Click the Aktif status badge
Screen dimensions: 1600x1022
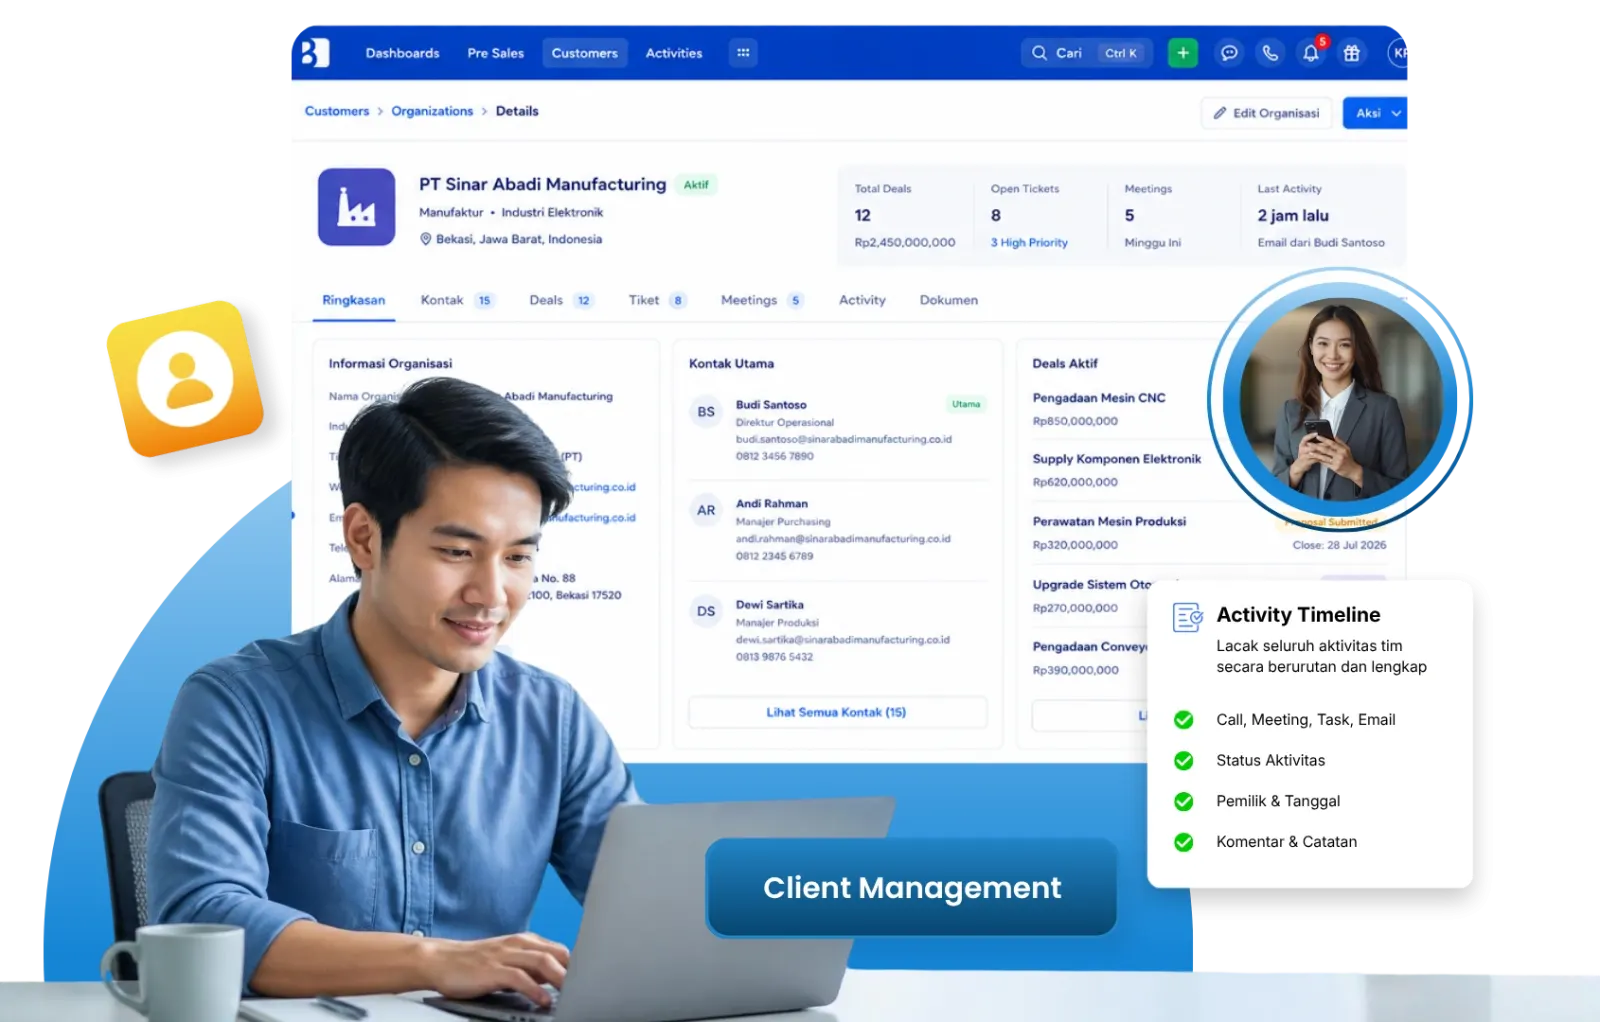click(696, 185)
